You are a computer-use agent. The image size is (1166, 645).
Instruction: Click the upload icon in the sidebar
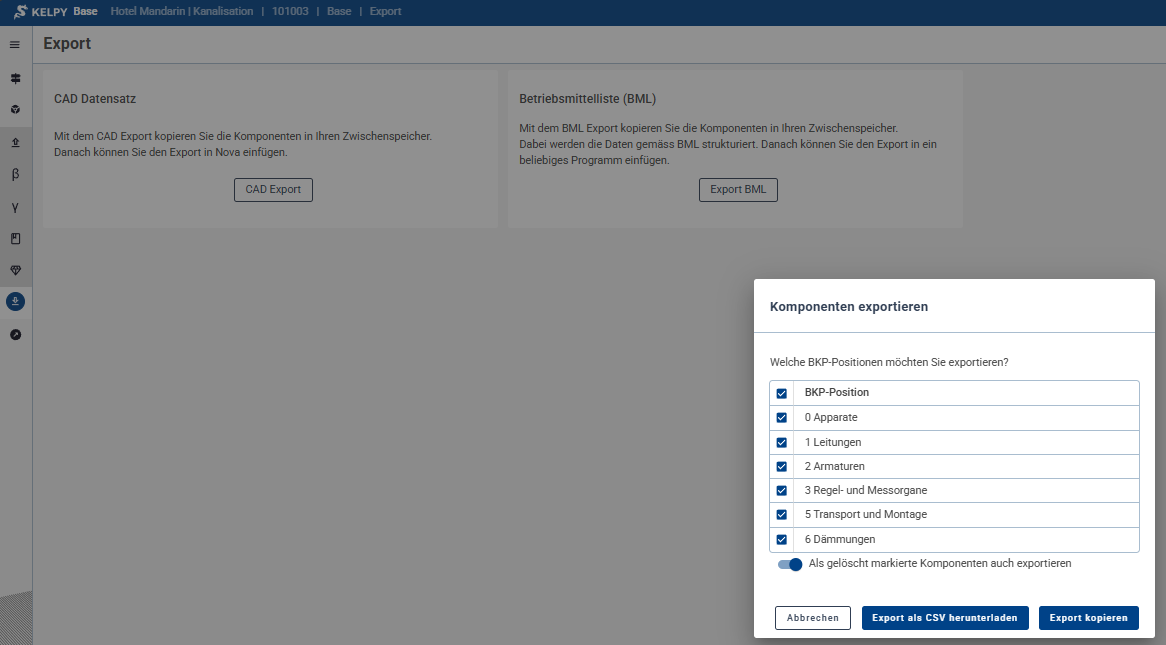click(x=15, y=142)
